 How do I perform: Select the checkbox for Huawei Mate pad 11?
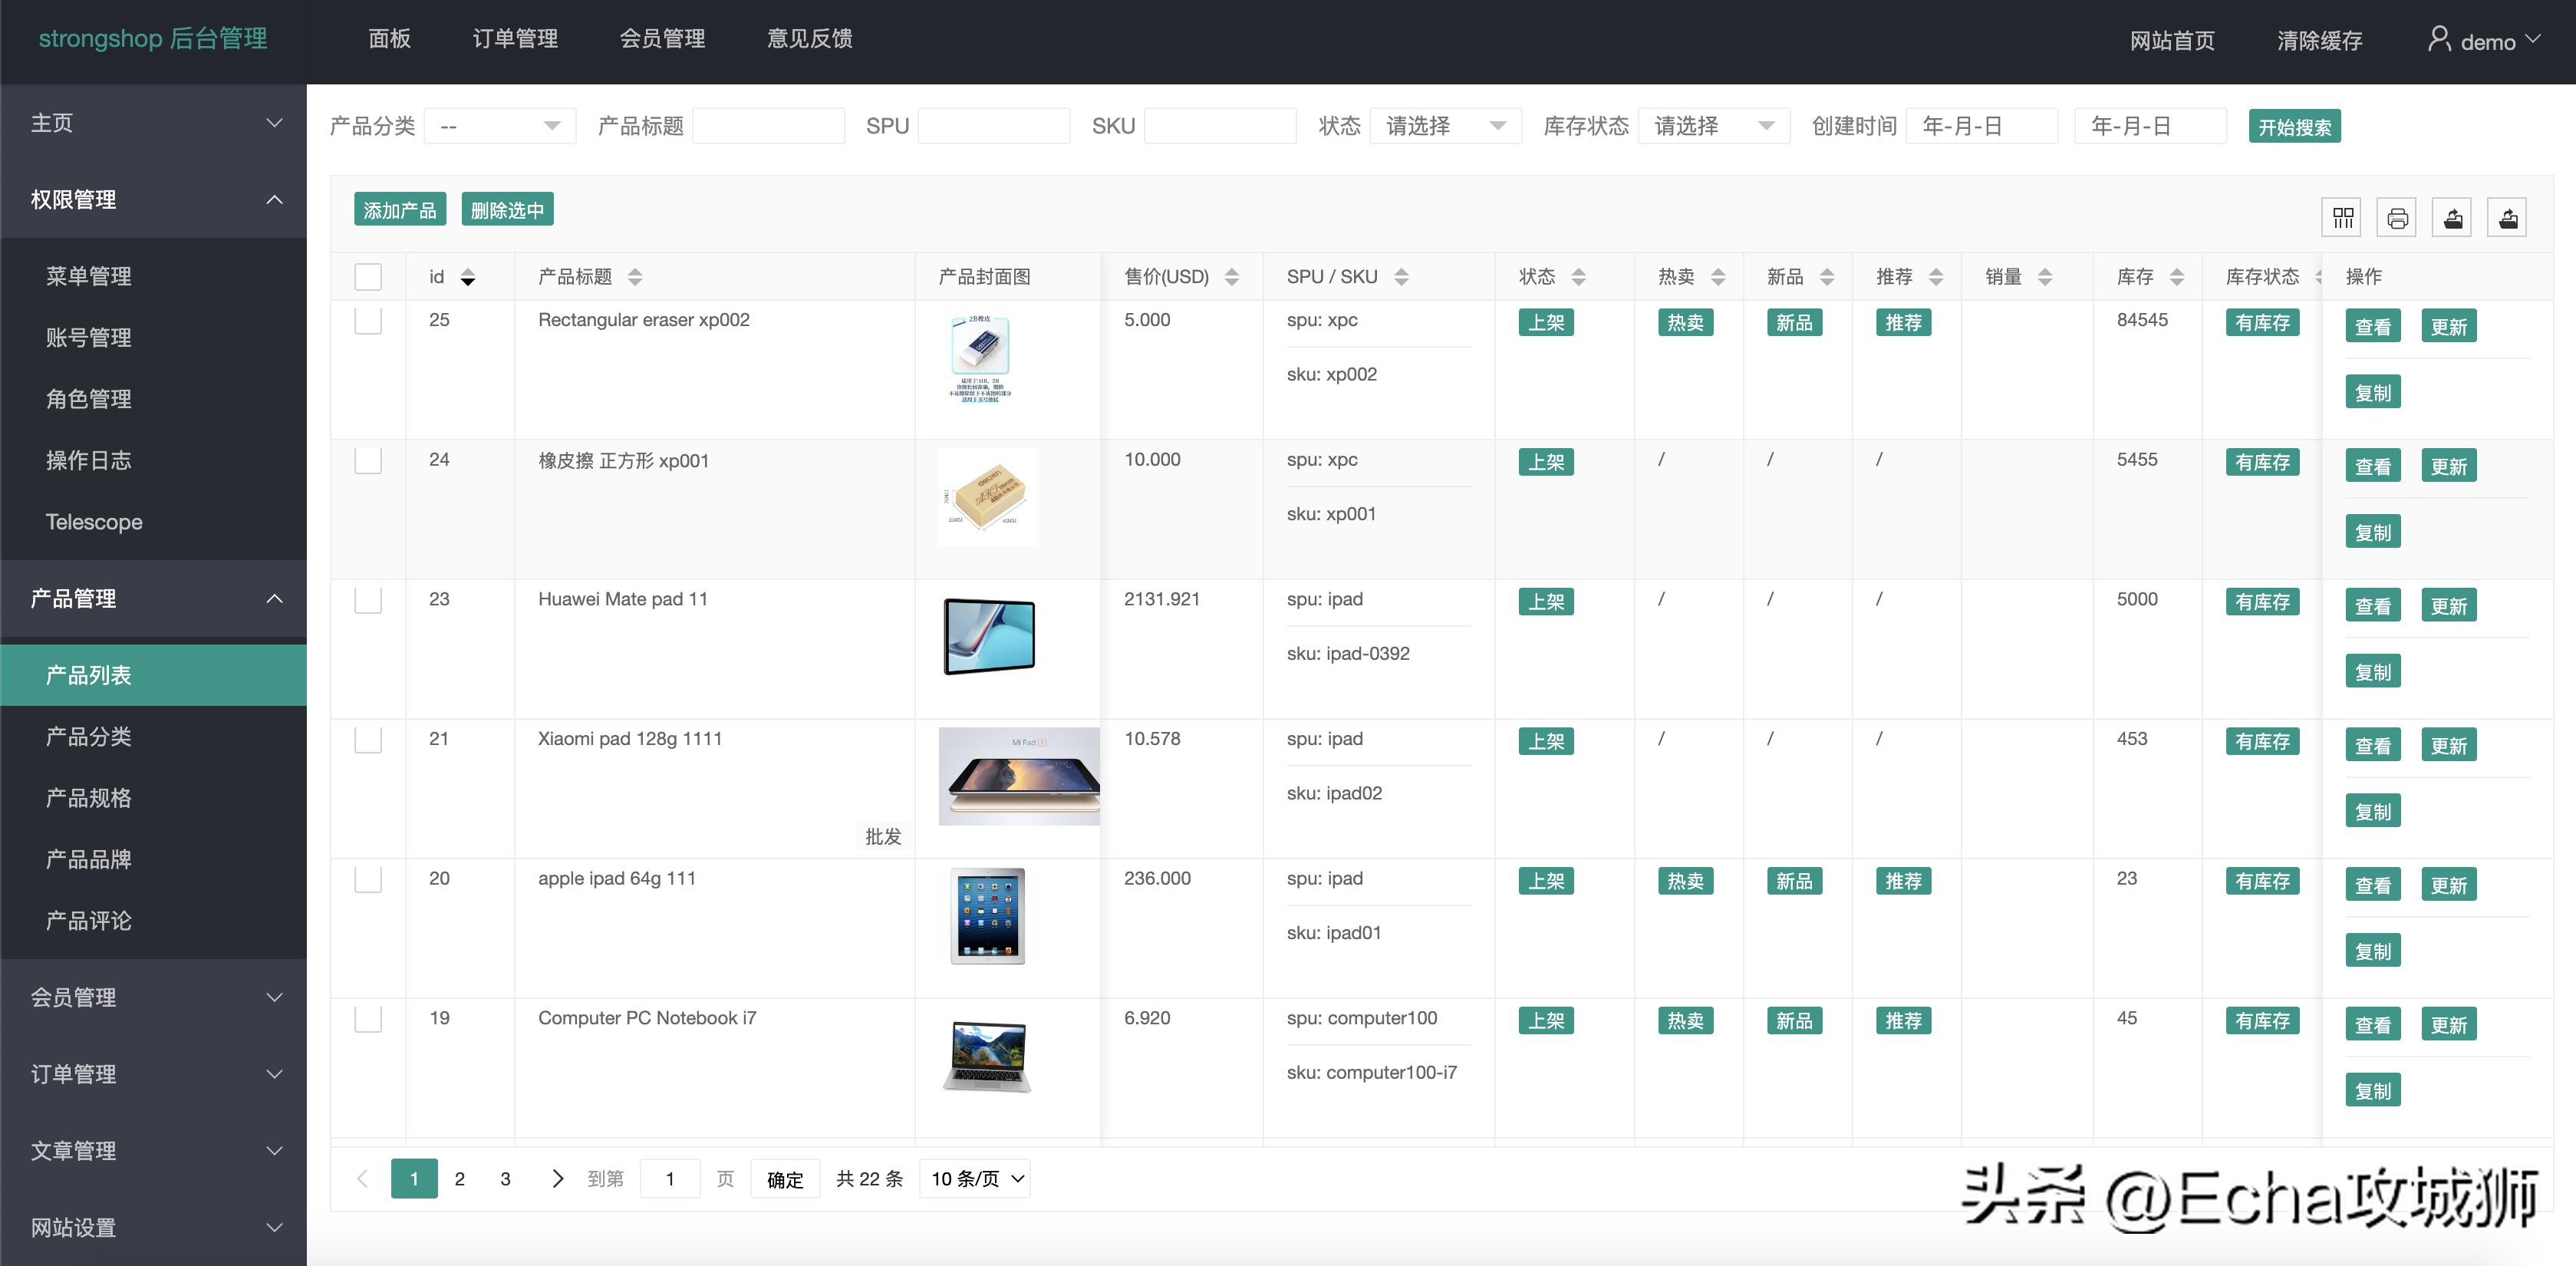[368, 600]
